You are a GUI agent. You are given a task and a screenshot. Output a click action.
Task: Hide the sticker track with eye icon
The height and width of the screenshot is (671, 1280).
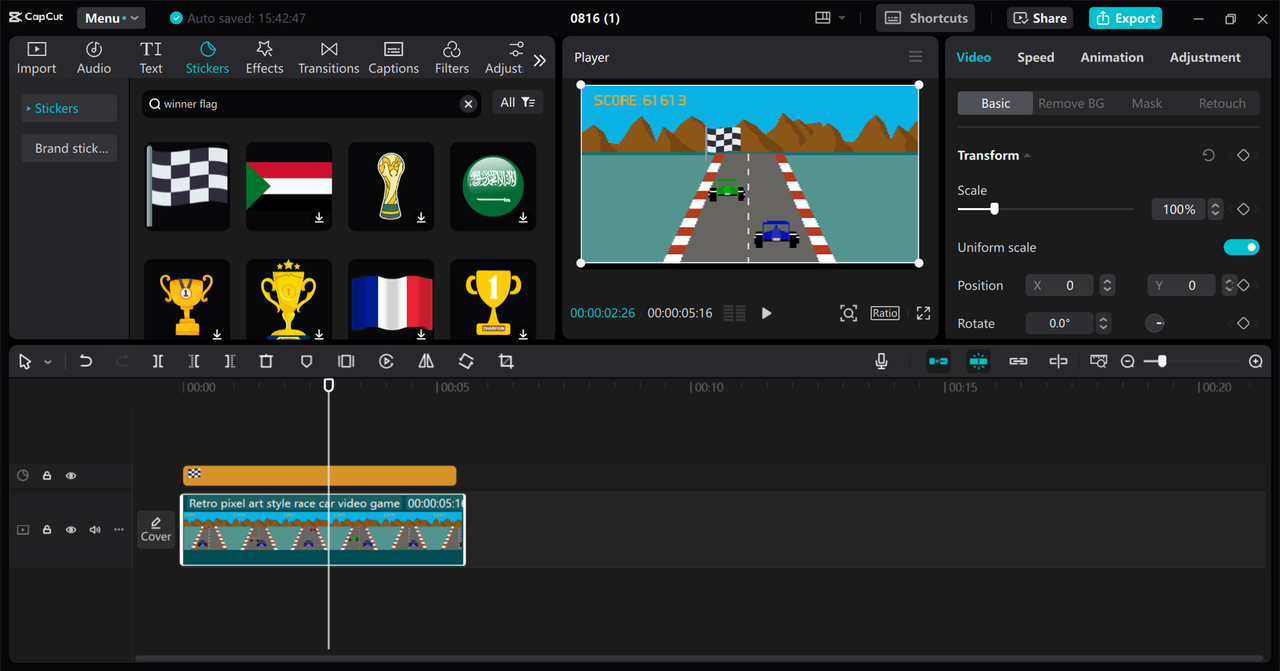coord(71,476)
